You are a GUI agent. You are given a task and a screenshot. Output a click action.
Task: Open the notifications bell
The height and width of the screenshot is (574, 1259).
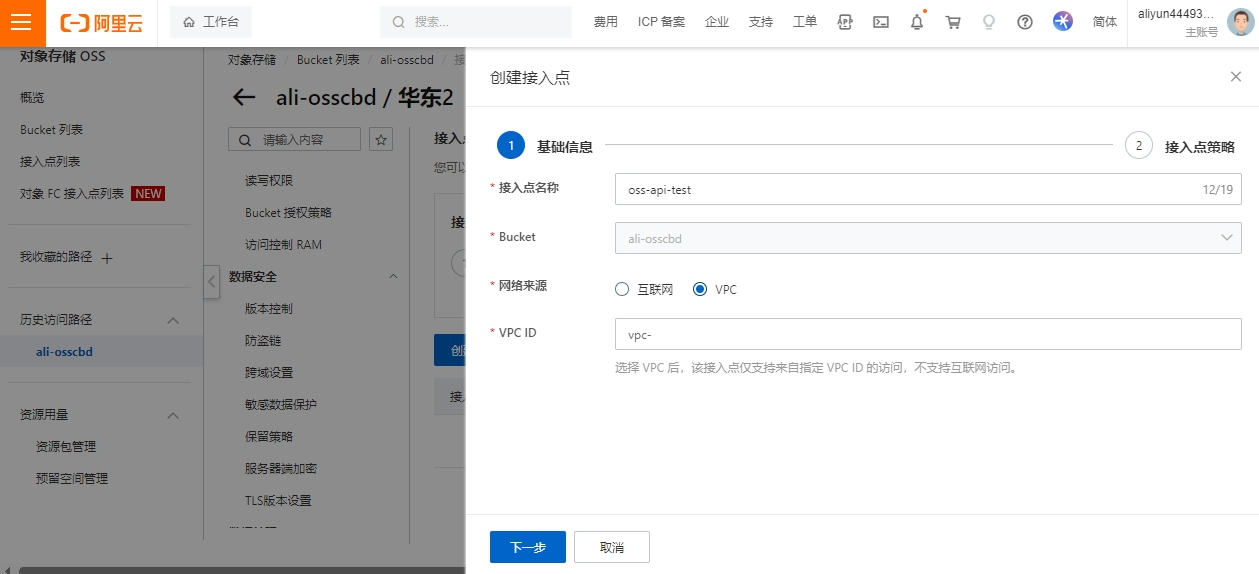point(916,22)
